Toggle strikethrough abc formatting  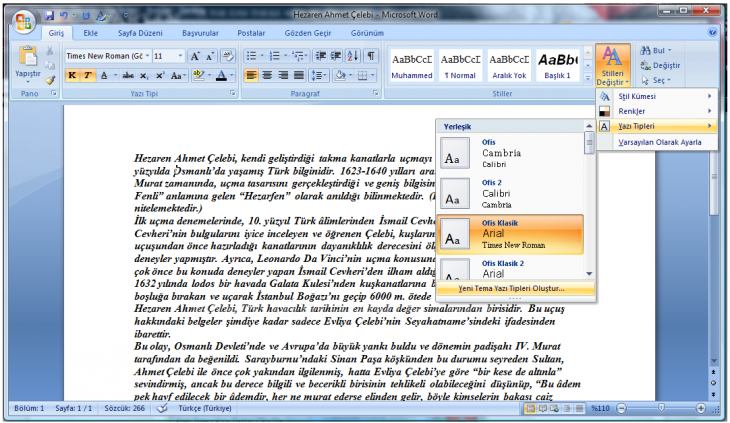pos(128,75)
